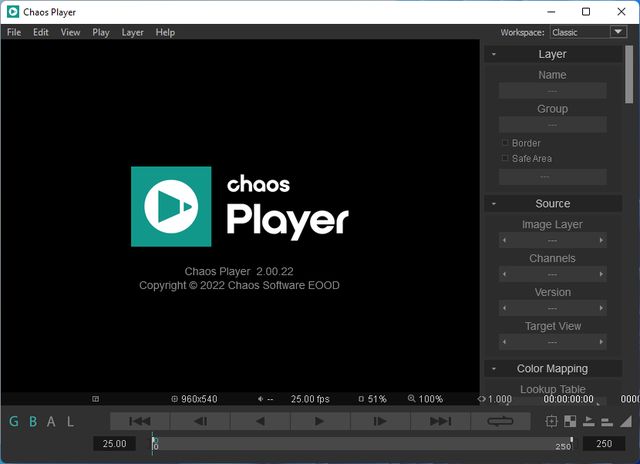Toggle the G channel letter
Viewport: 640px width, 464px height.
pos(14,422)
